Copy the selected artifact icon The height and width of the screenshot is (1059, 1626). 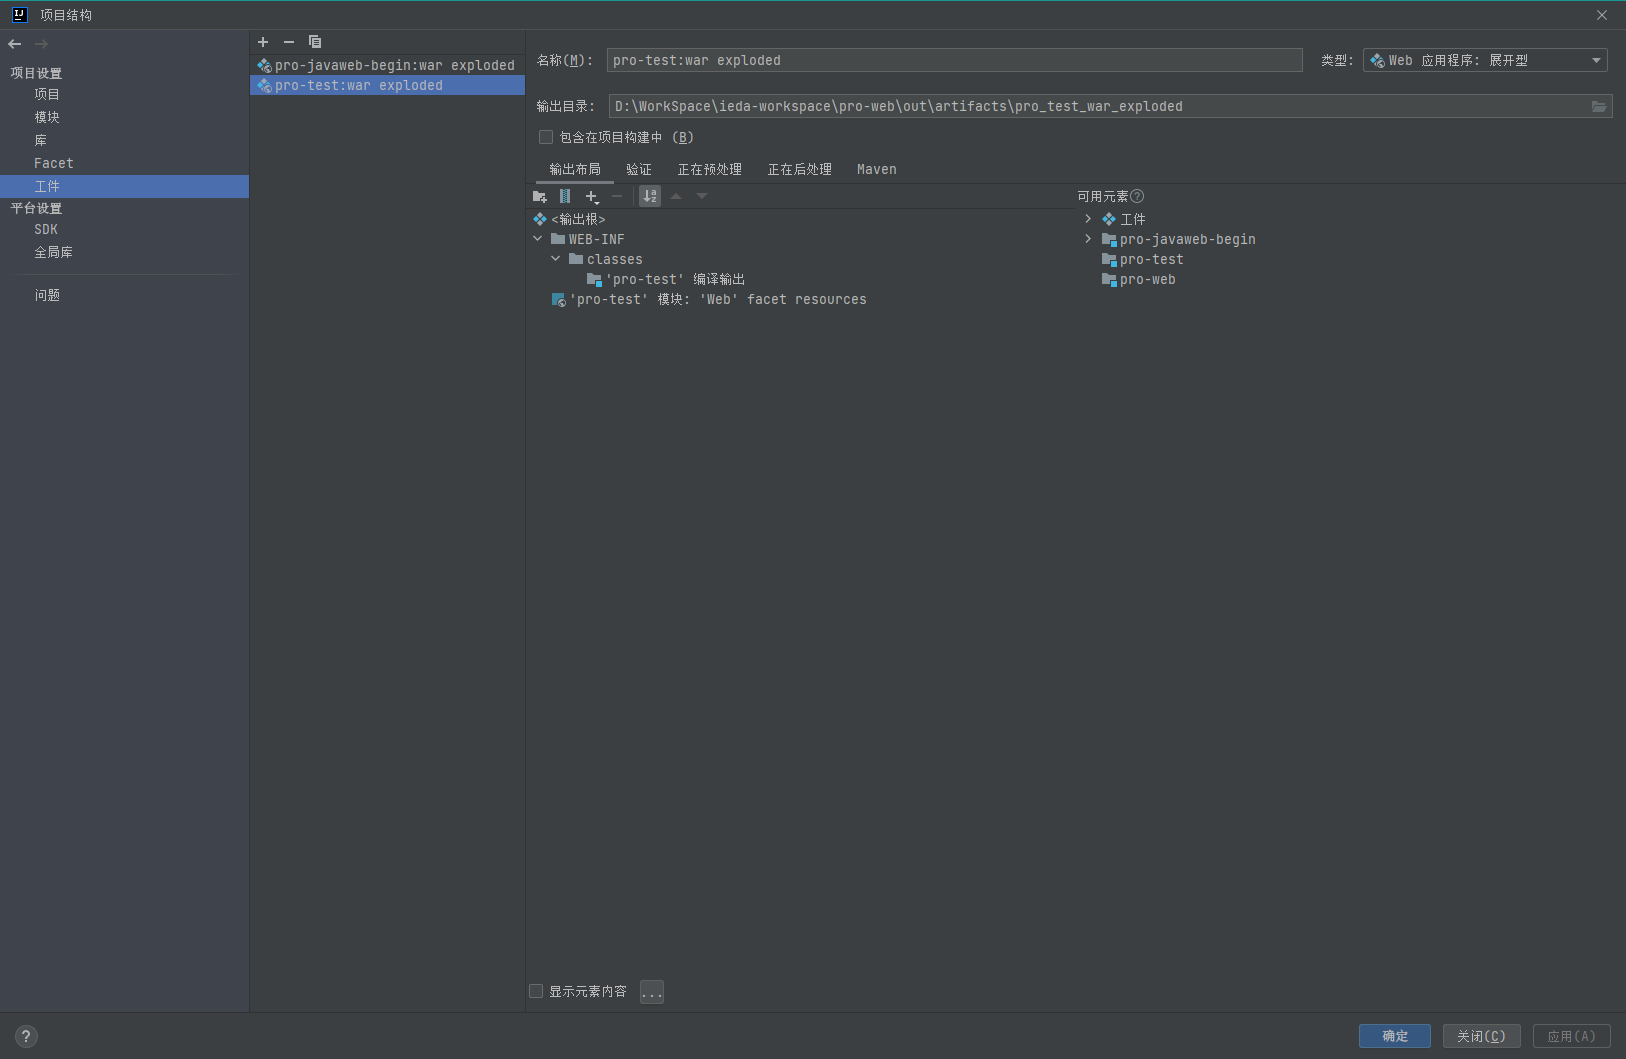coord(315,42)
